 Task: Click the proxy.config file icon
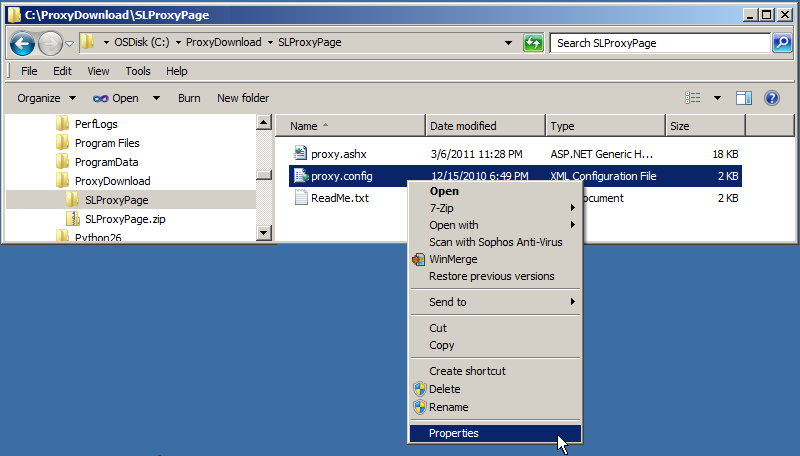[301, 175]
